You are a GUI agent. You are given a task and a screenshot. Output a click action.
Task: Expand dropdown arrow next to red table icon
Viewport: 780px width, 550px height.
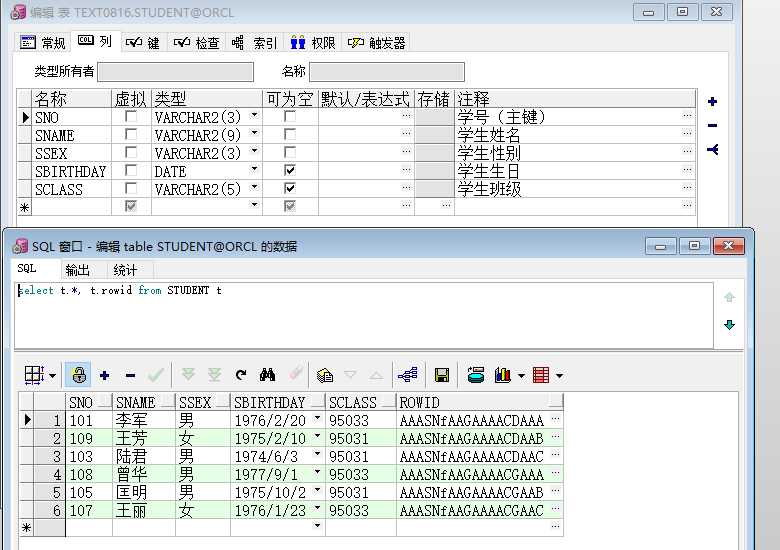tap(559, 375)
